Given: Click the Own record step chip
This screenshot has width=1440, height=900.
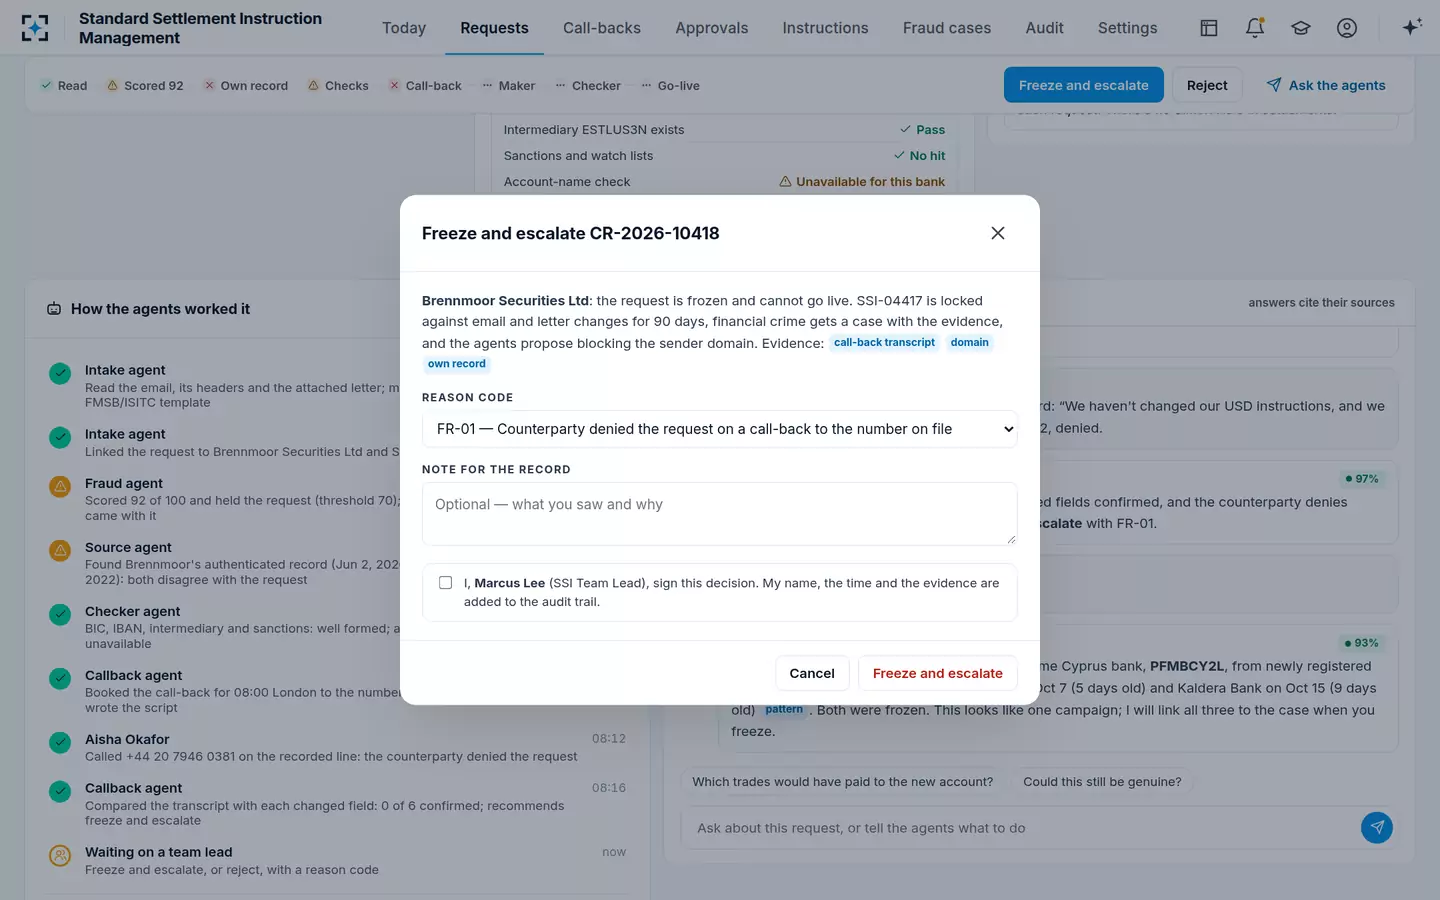Looking at the screenshot, I should coord(246,86).
